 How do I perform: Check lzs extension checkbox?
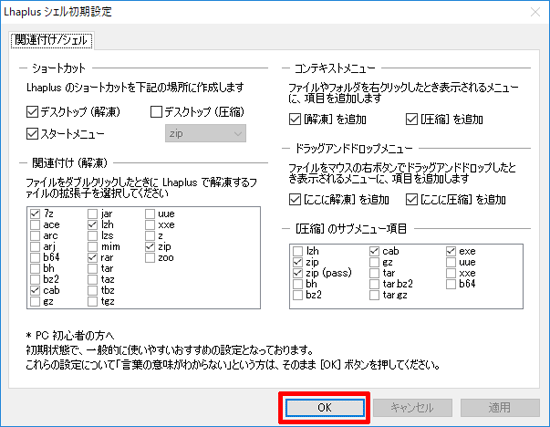coord(93,235)
